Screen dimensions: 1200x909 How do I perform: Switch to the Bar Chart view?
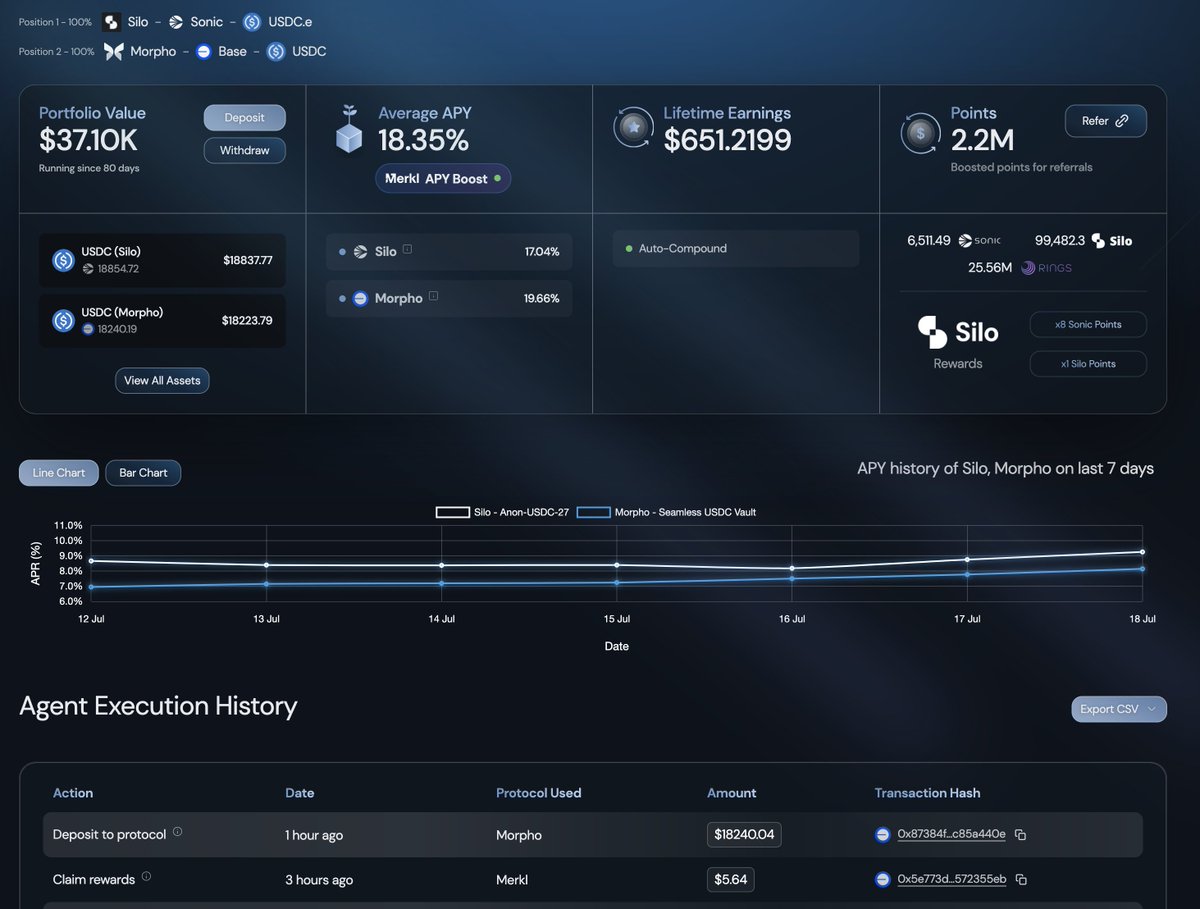(143, 473)
